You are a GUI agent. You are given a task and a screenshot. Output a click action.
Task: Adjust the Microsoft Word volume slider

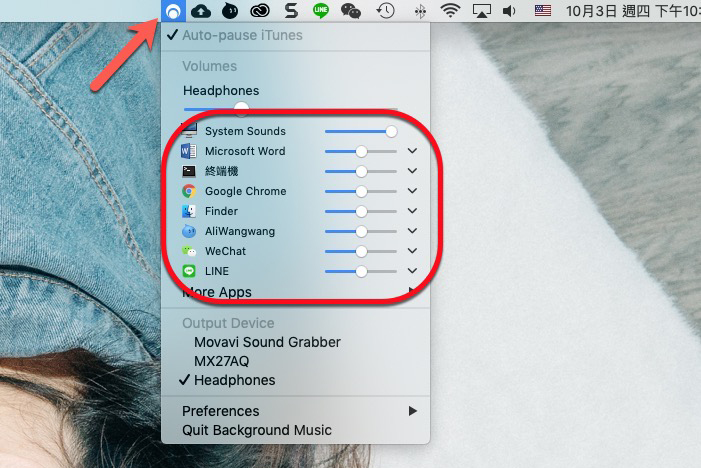tap(361, 152)
